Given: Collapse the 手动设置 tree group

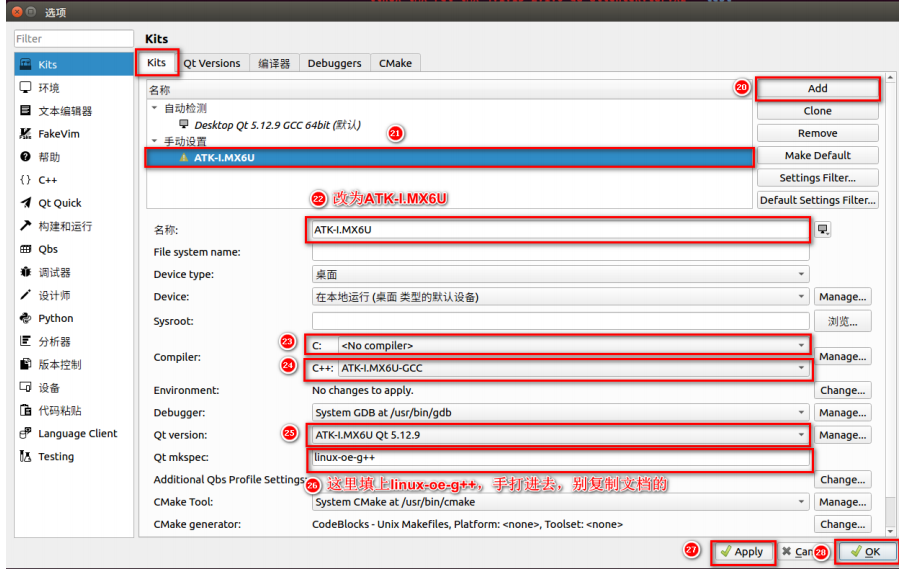Looking at the screenshot, I should point(154,140).
